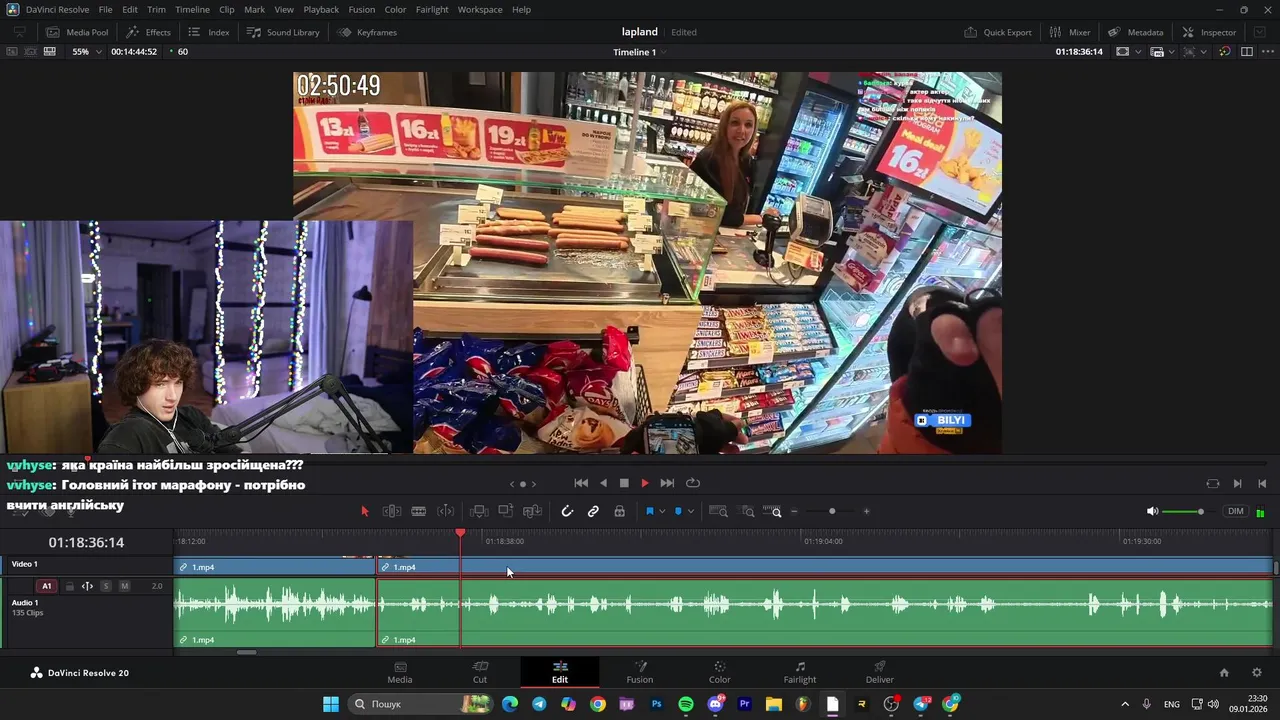This screenshot has width=1280, height=720.
Task: Toggle timeline Snapping magnet
Action: [x=567, y=511]
